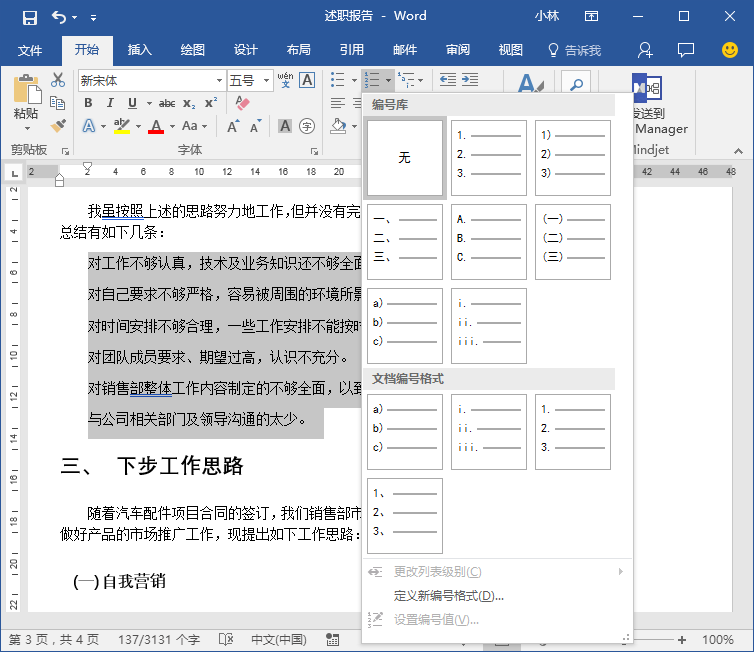Click the Cut scissors icon
This screenshot has width=754, height=652.
pos(58,80)
